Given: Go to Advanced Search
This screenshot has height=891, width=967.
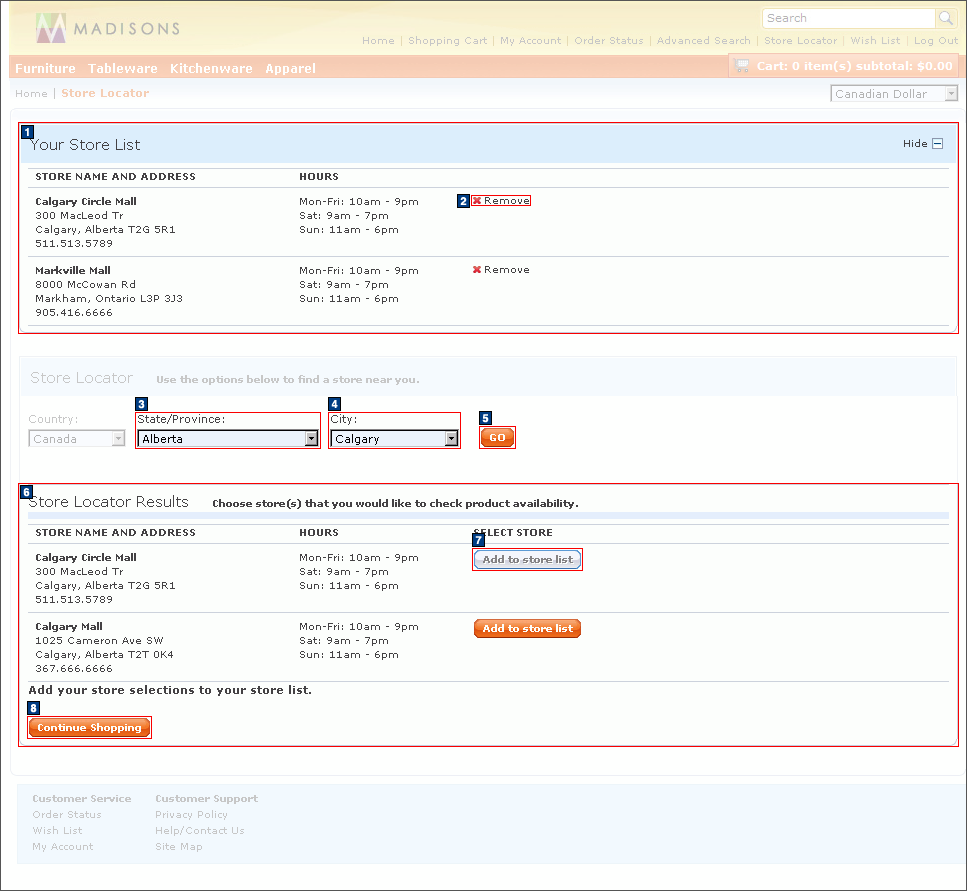Looking at the screenshot, I should [703, 40].
